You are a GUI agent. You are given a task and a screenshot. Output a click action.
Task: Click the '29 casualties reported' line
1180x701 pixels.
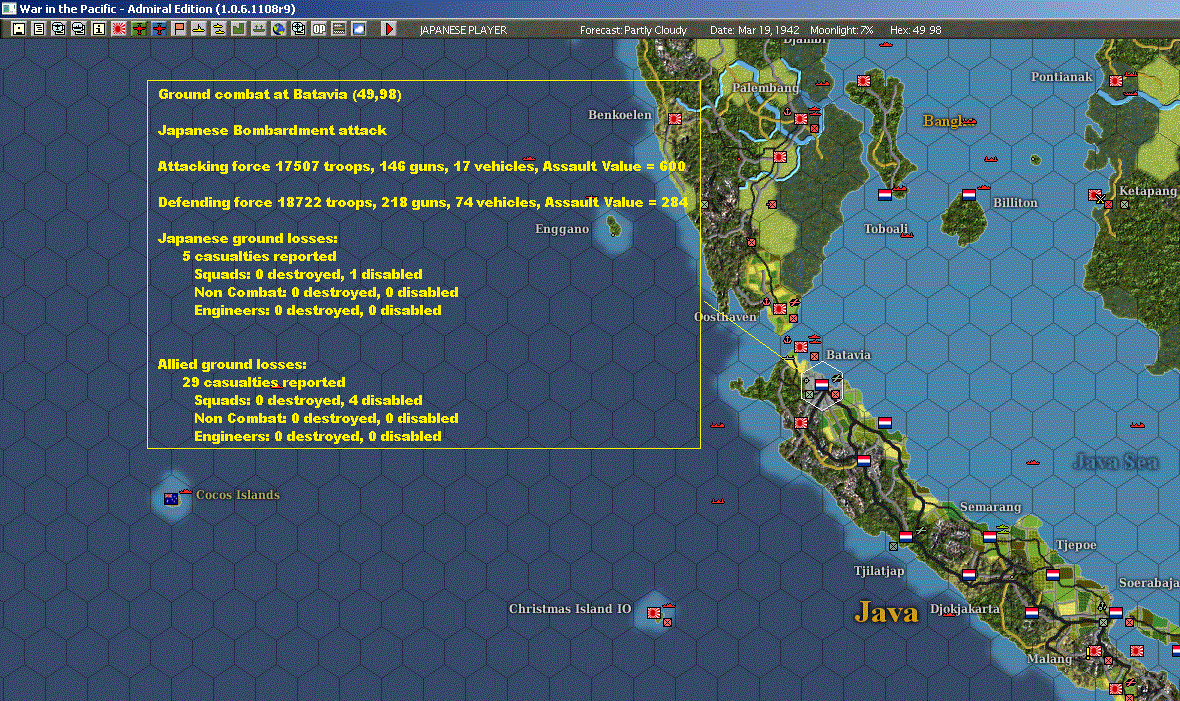pyautogui.click(x=263, y=383)
